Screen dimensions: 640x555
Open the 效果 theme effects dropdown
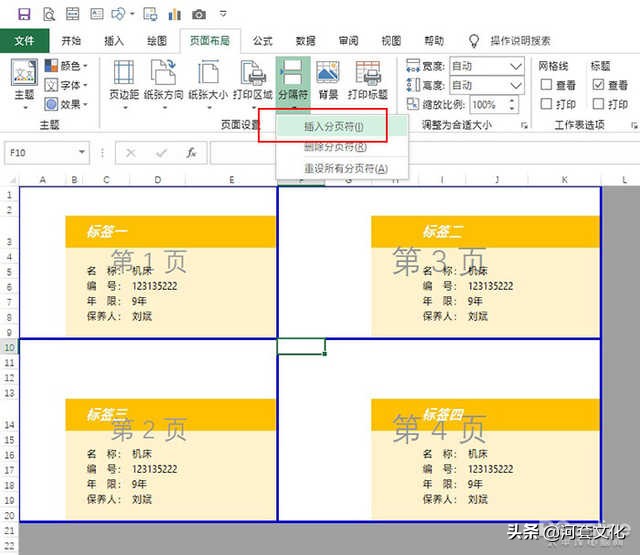pyautogui.click(x=66, y=104)
